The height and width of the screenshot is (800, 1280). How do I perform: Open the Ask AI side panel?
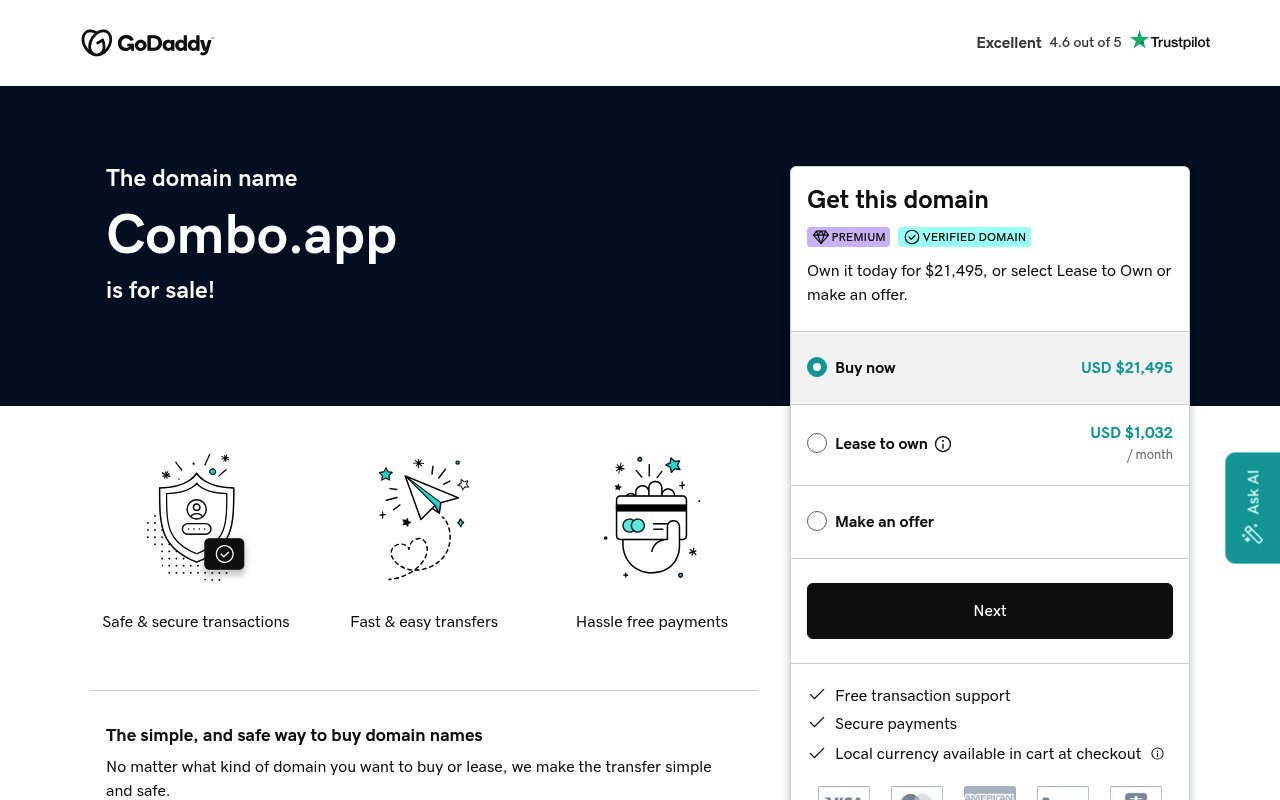click(1252, 508)
